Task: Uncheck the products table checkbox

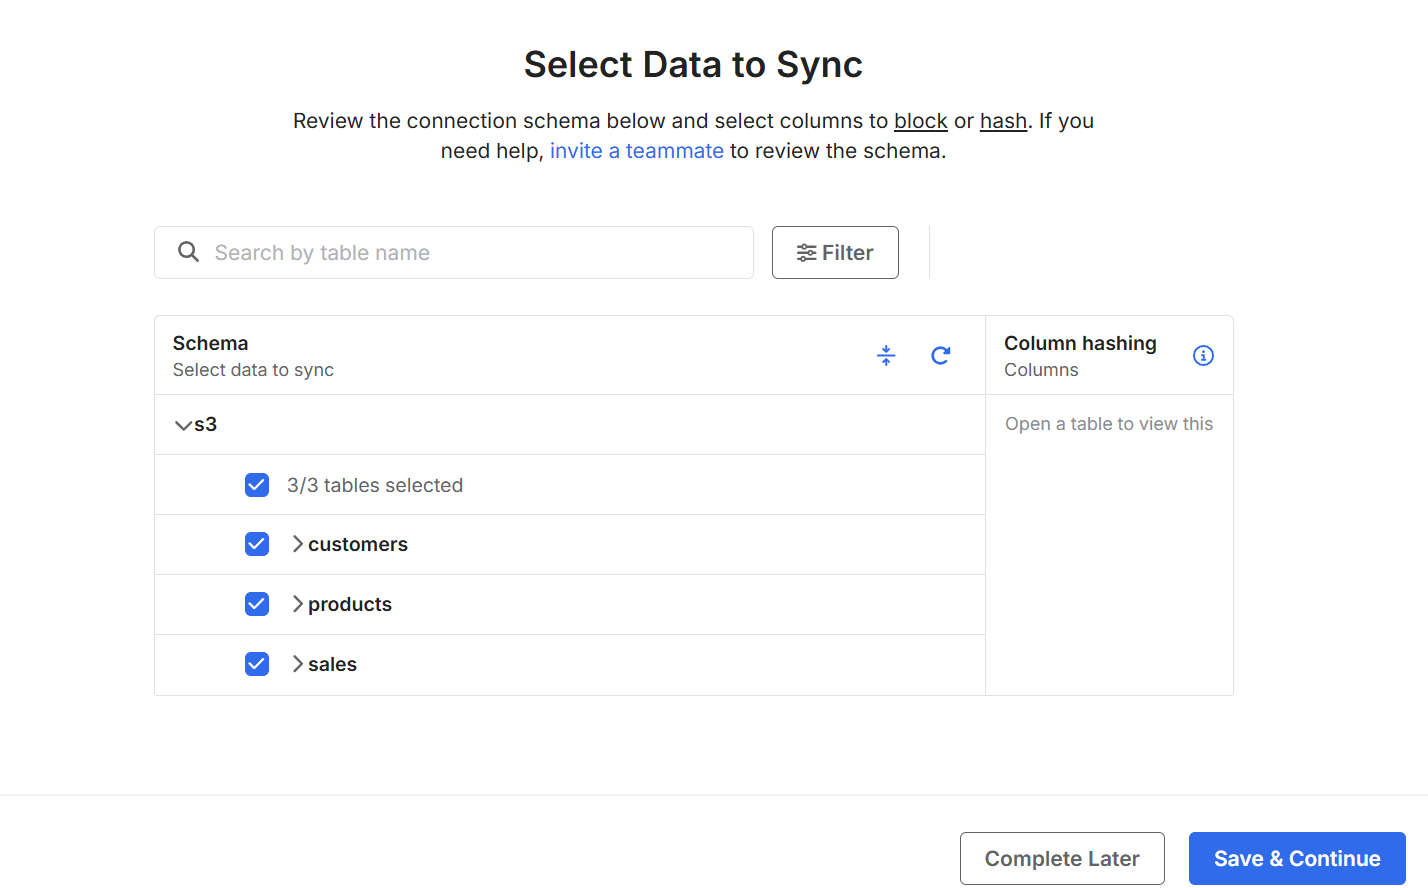Action: [257, 604]
